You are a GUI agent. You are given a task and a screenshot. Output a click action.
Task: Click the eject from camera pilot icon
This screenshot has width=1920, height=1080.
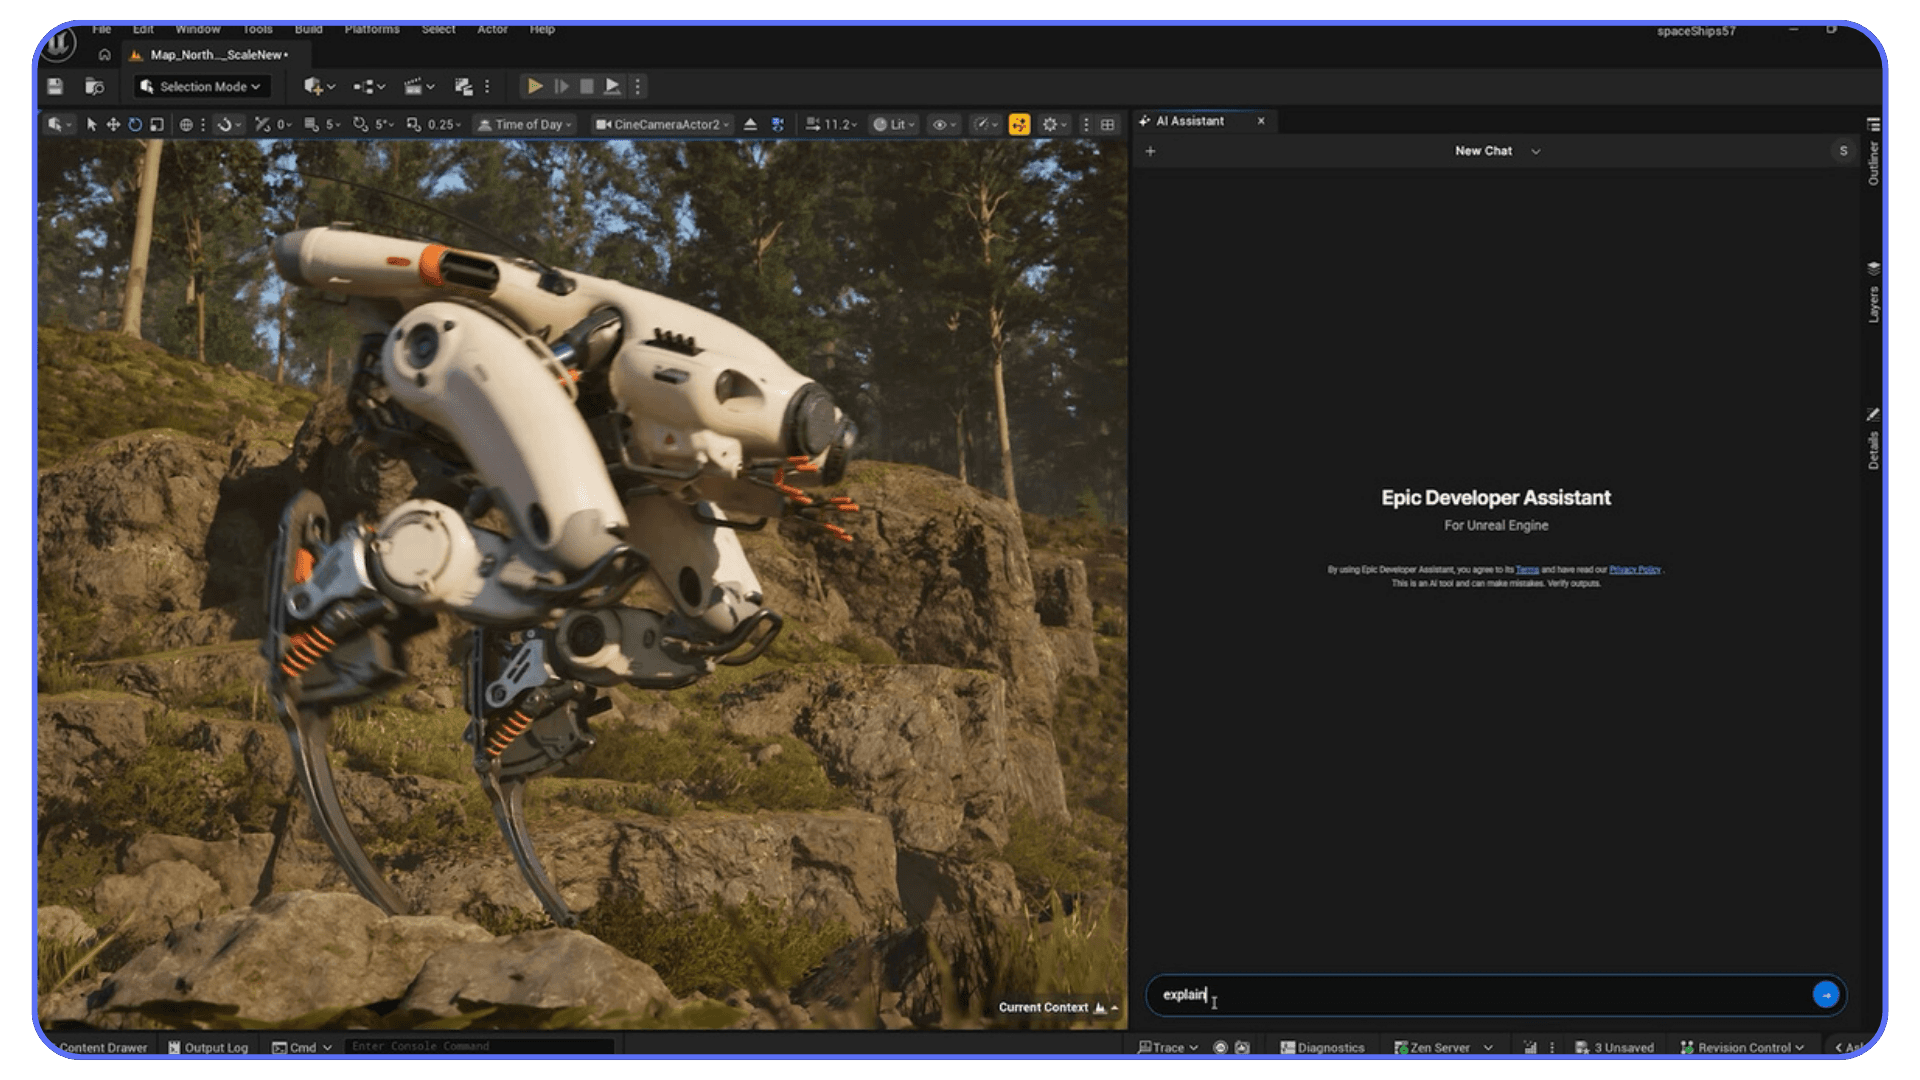(x=750, y=125)
